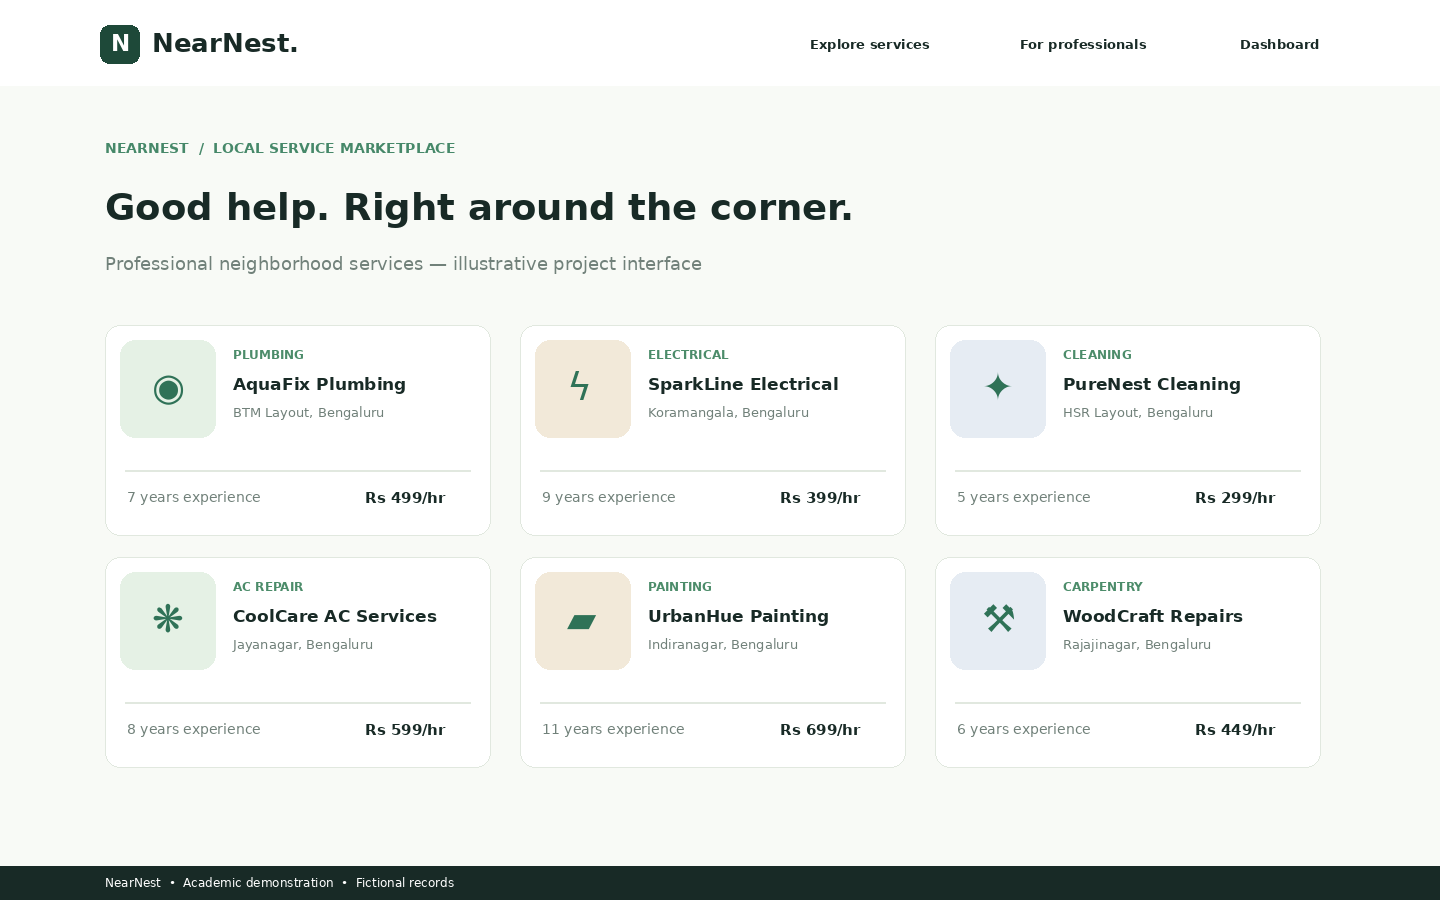The height and width of the screenshot is (900, 1440).
Task: Click Academic demonstration in the footer
Action: coord(258,883)
